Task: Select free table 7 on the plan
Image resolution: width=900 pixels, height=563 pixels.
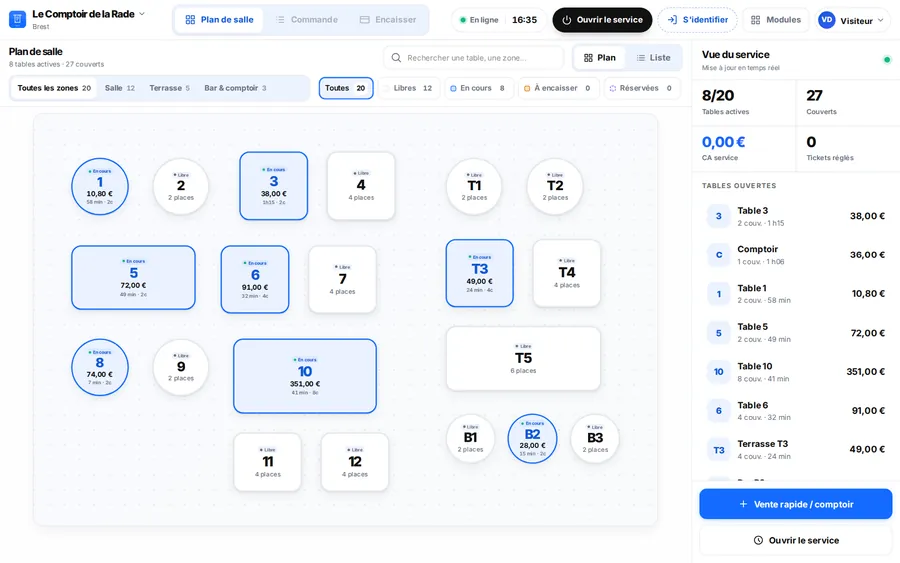Action: pyautogui.click(x=343, y=279)
